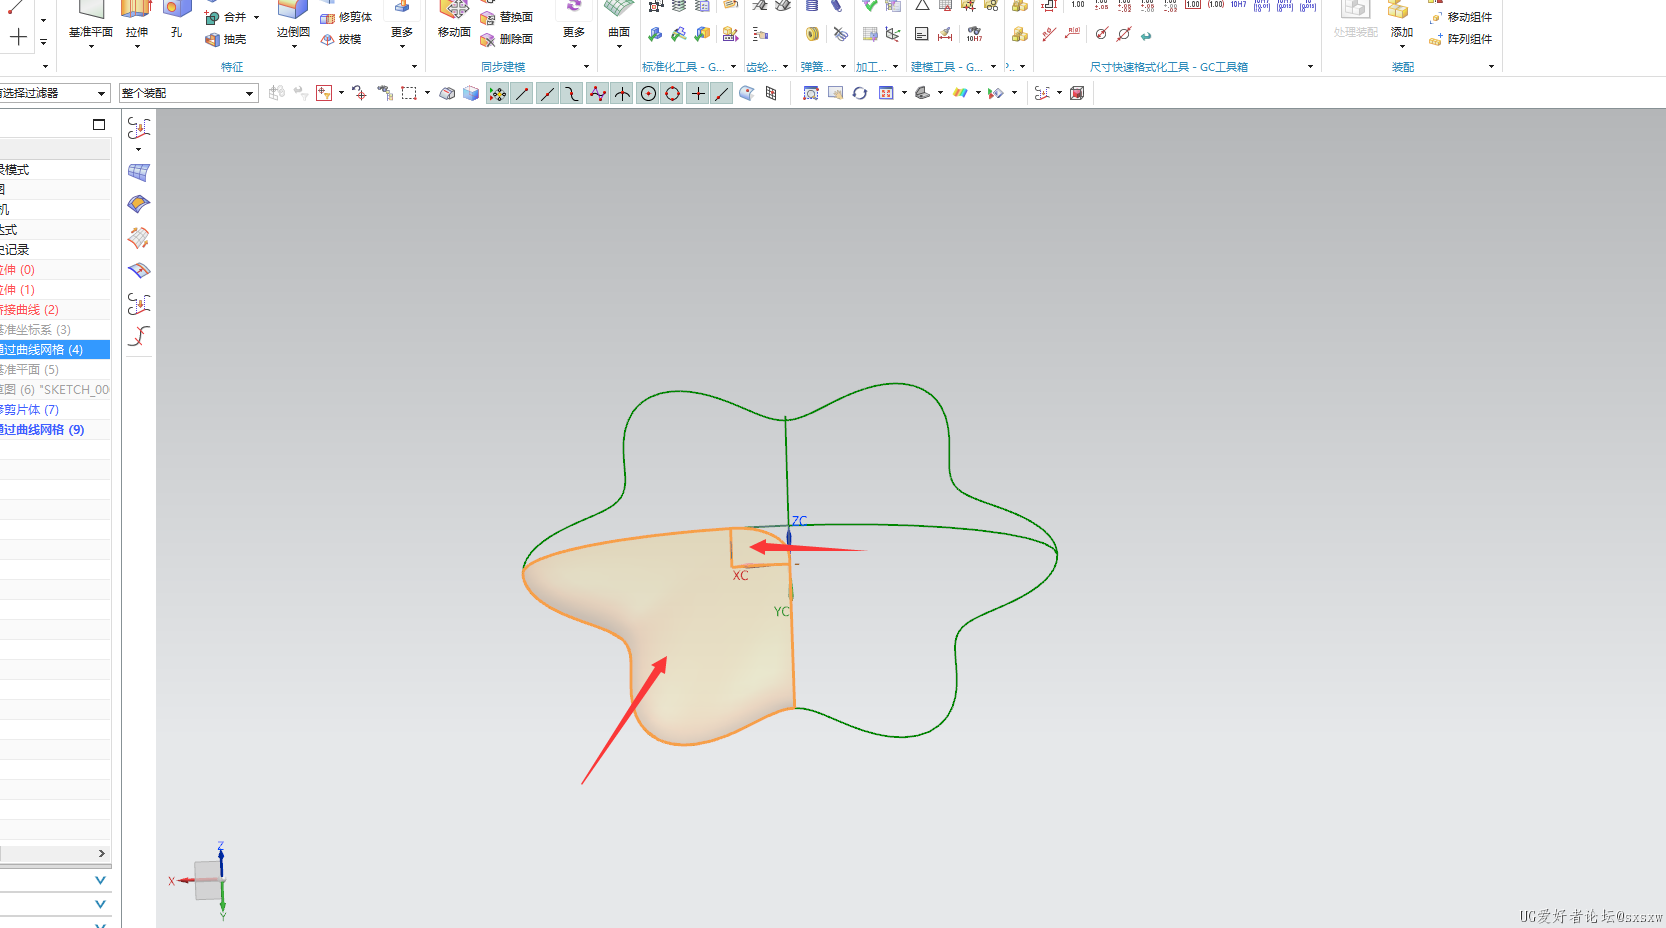1666x928 pixels.
Task: Select the Hole (孔) tool
Action: (x=177, y=20)
